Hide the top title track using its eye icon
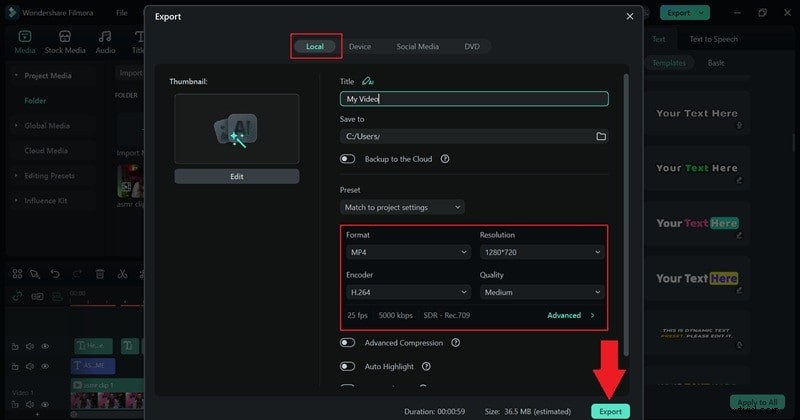This screenshot has height=420, width=800. click(45, 347)
